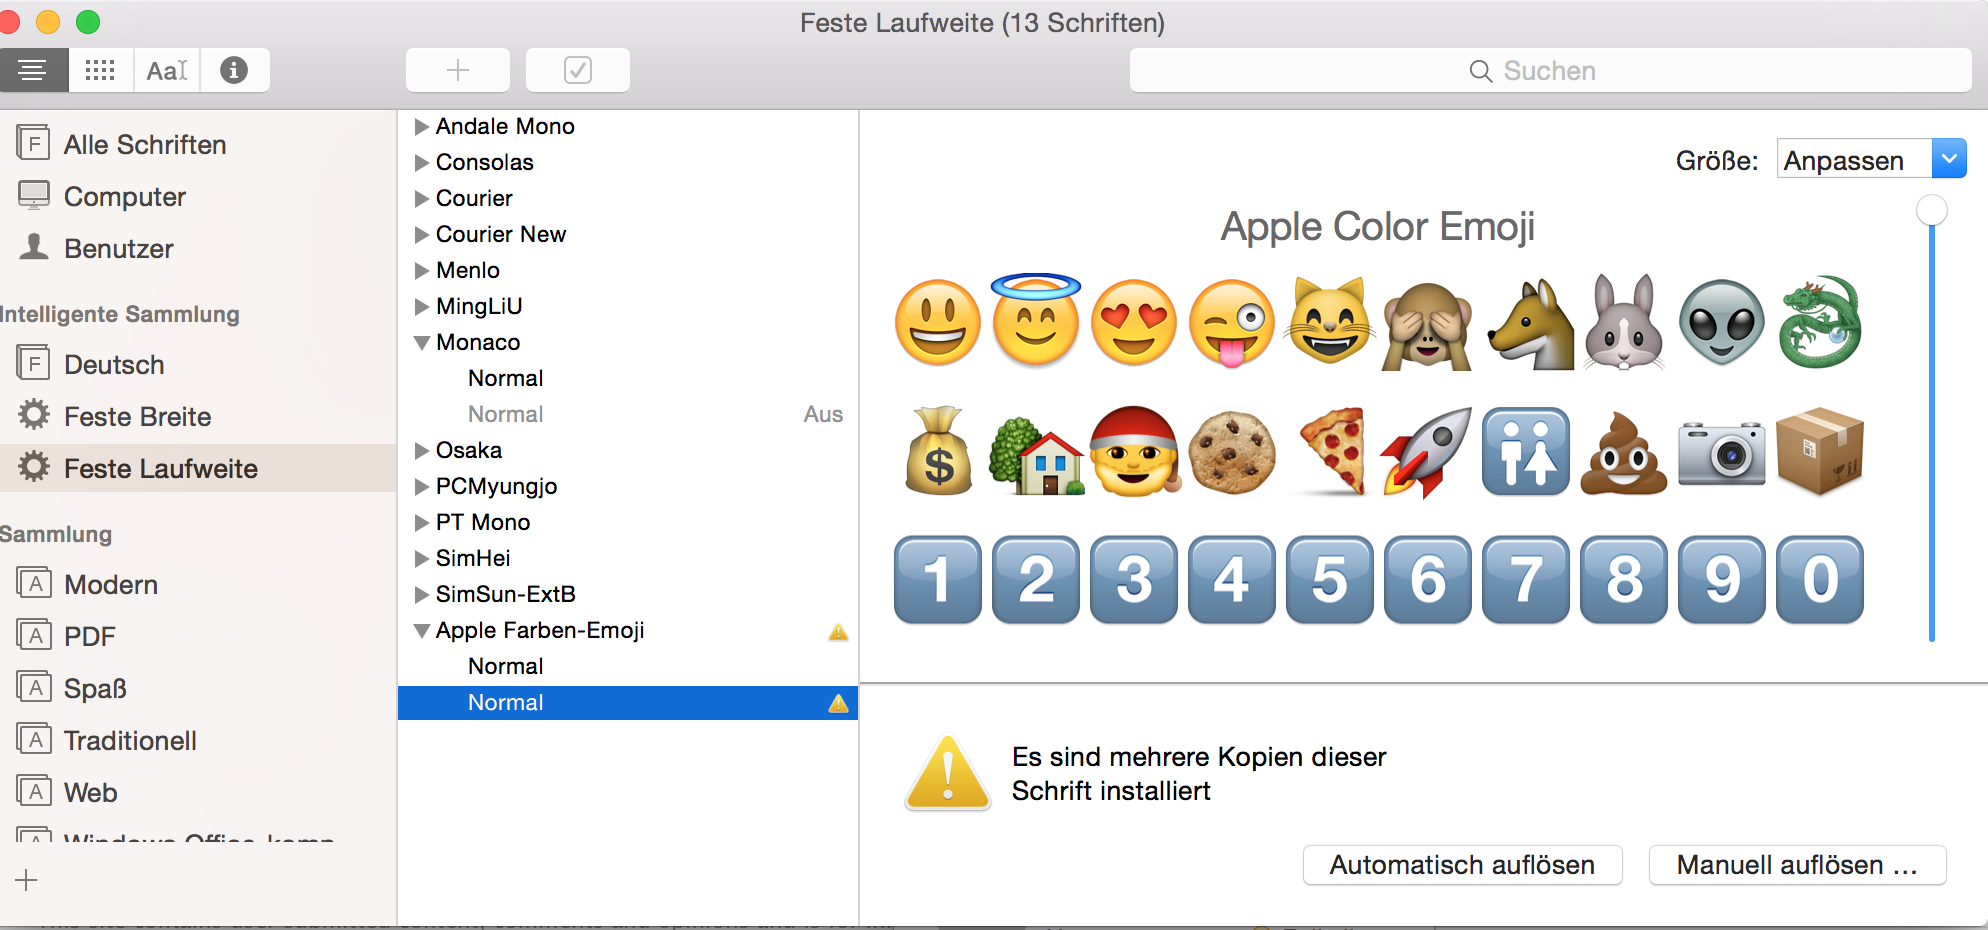Expand the Andale Mono font family
Image resolution: width=1988 pixels, height=930 pixels.
[x=422, y=127]
